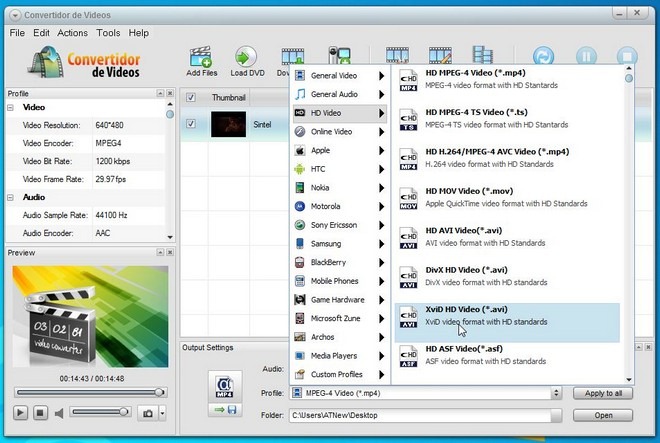Click the Game Hardware controller icon
The image size is (660, 443).
pyautogui.click(x=299, y=300)
